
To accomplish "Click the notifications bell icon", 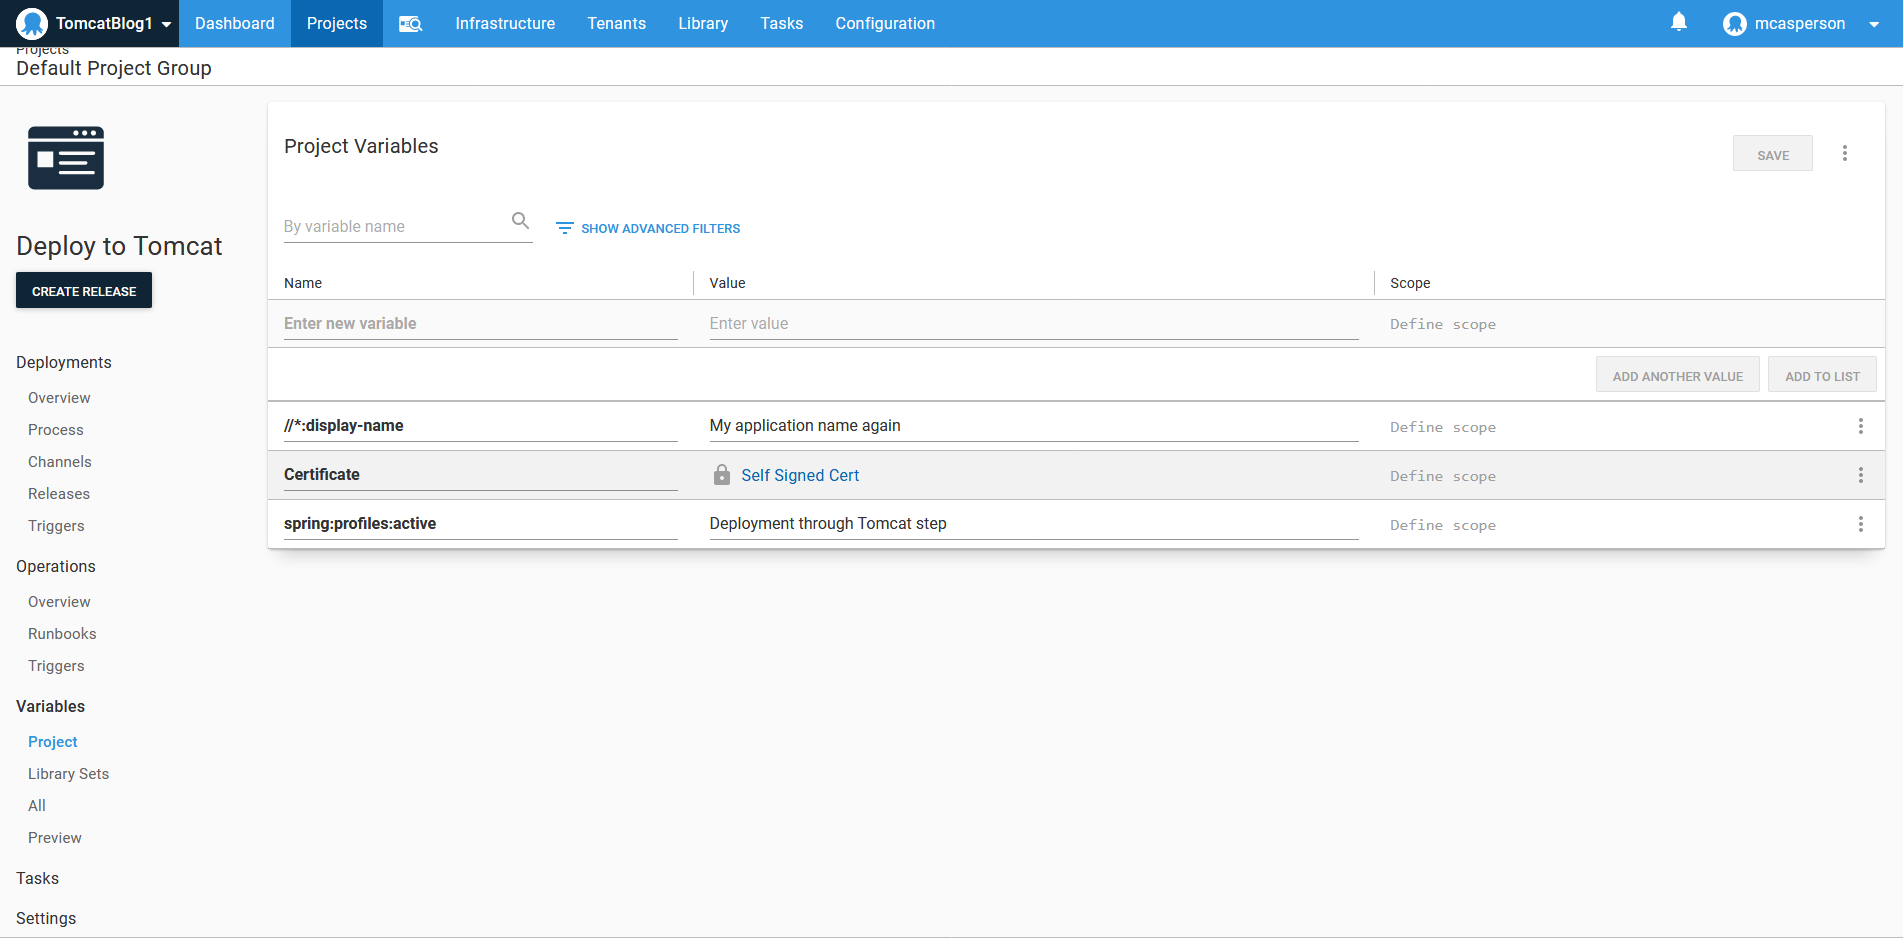I will click(1678, 22).
